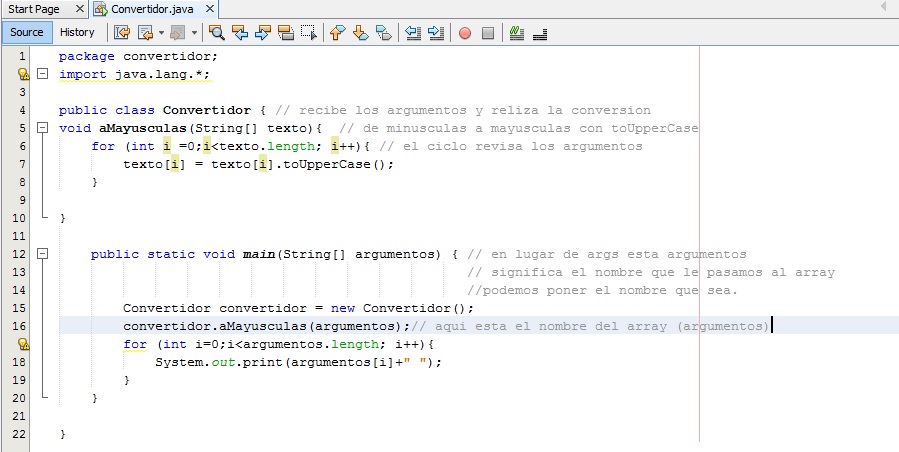Click the Last Edit navigation icon
This screenshot has width=899, height=452.
click(x=122, y=32)
